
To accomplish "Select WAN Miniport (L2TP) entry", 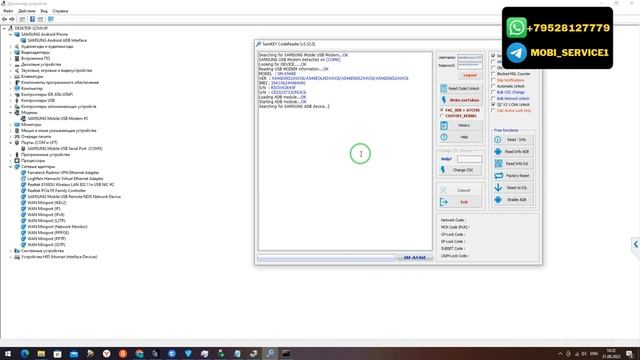I will coord(46,221).
